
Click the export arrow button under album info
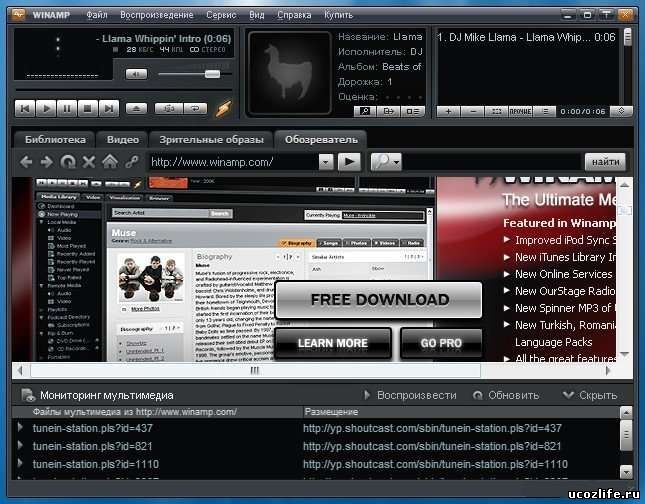pyautogui.click(x=389, y=111)
